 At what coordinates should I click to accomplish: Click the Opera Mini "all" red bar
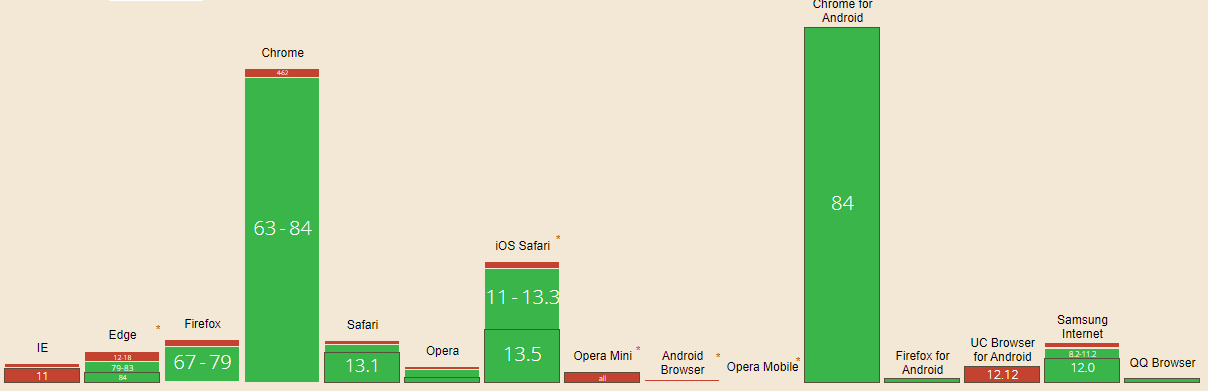tap(602, 378)
